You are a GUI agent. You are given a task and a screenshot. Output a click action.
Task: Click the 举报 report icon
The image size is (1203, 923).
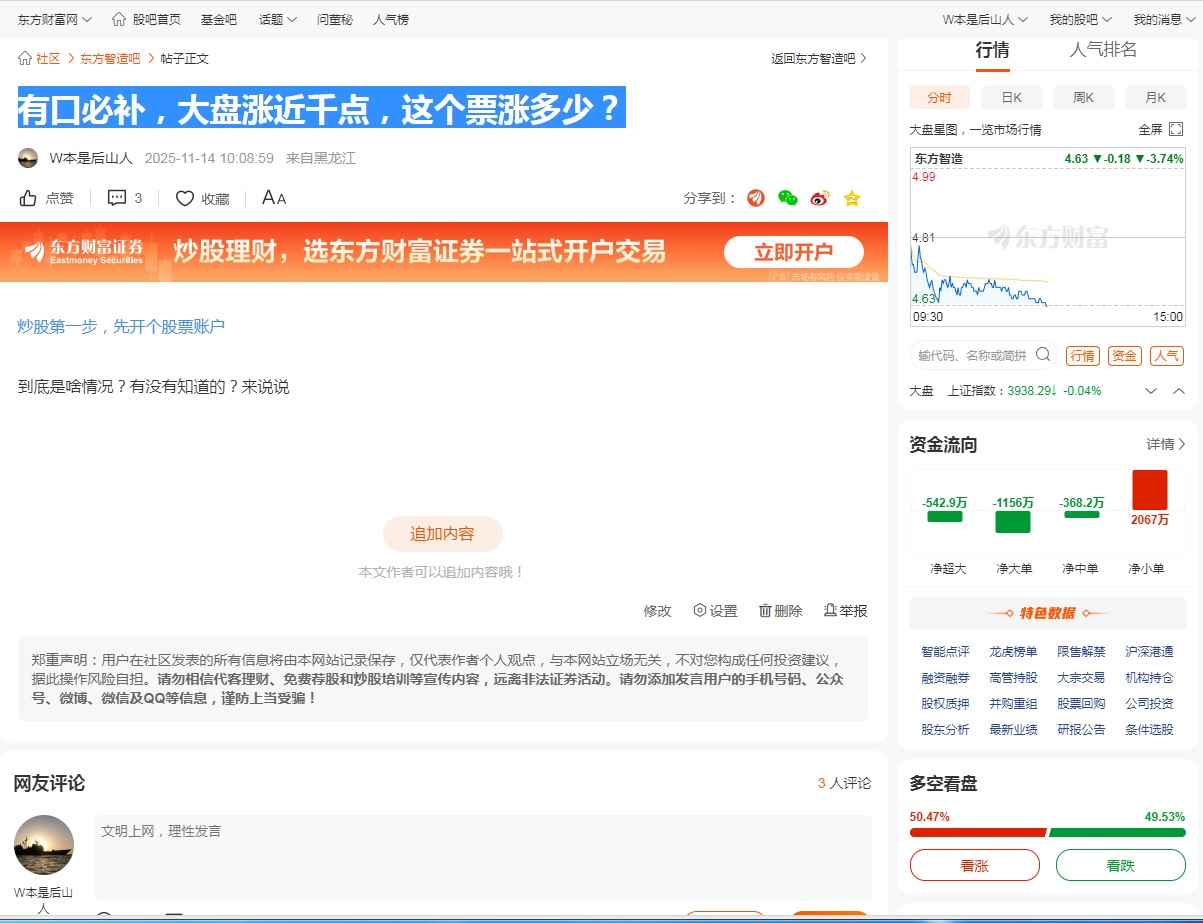click(830, 610)
